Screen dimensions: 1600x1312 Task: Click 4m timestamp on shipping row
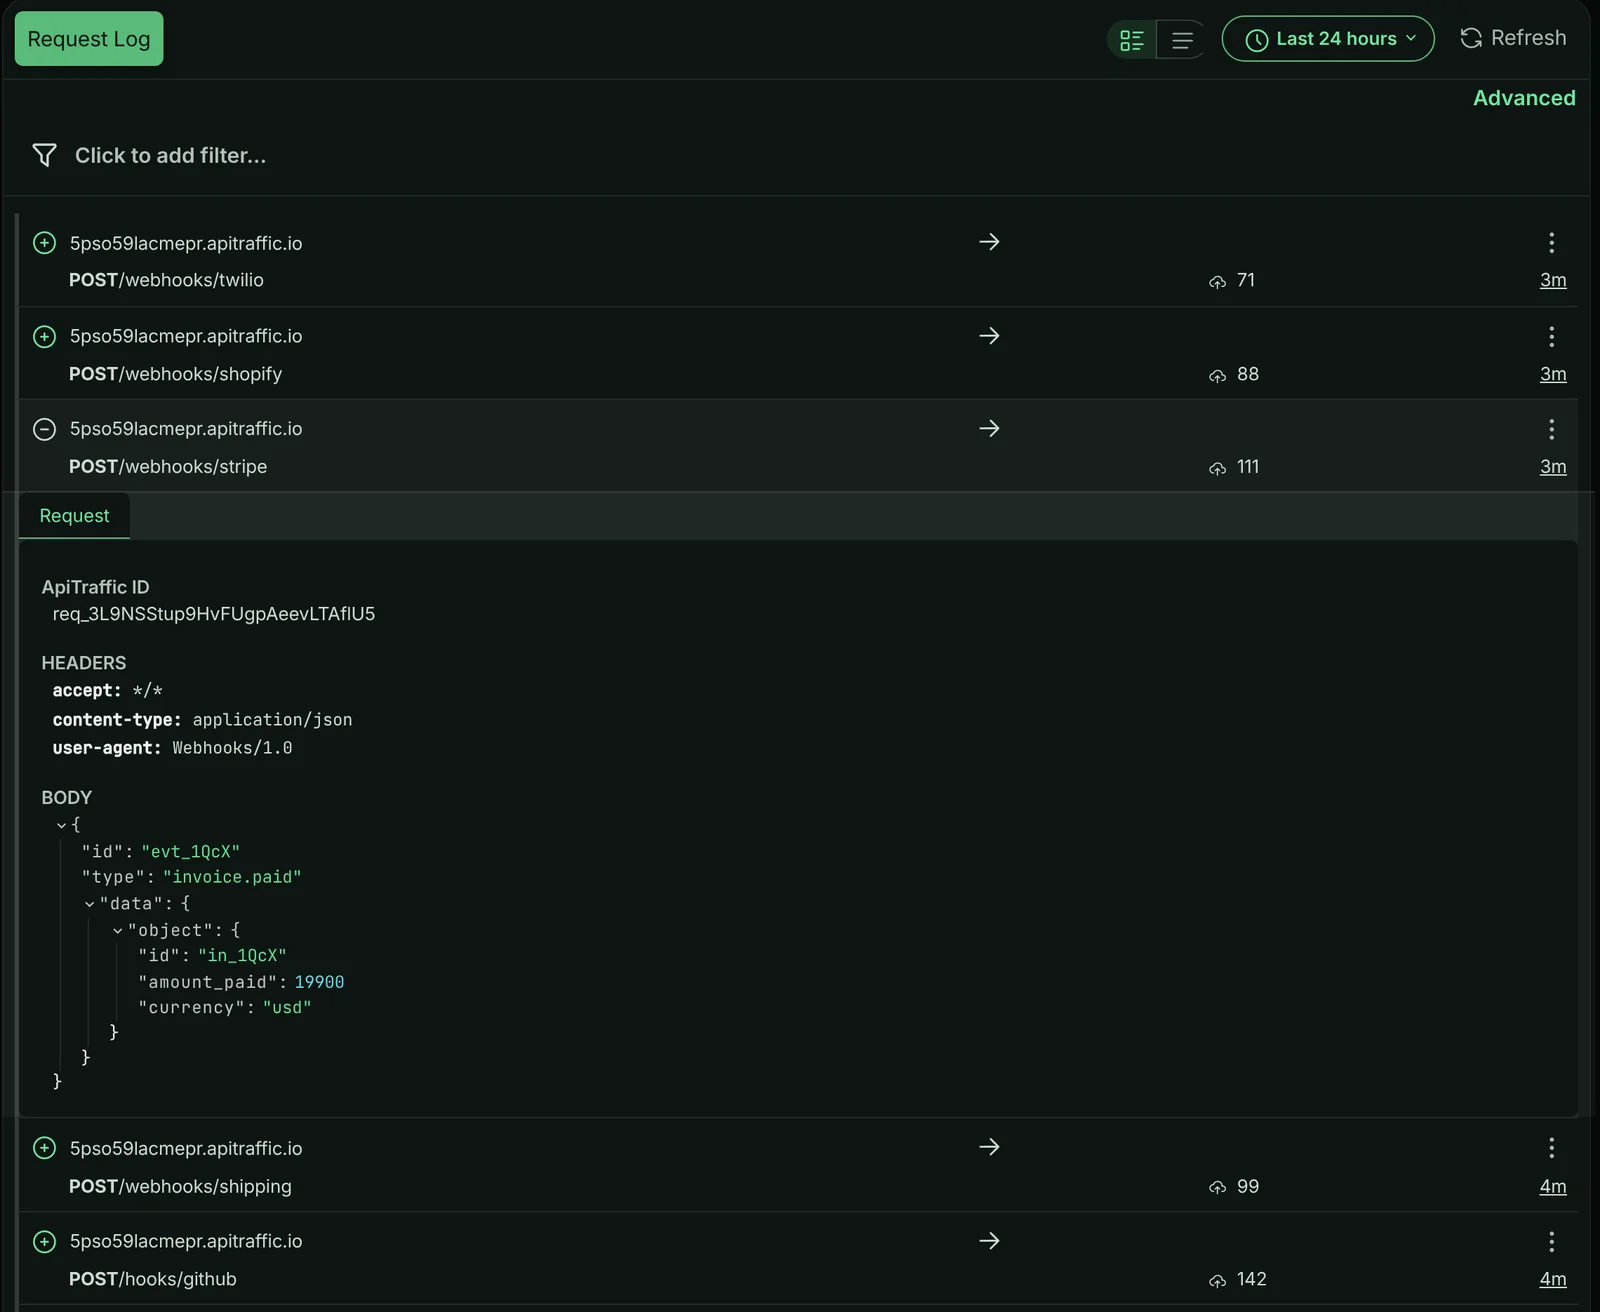click(x=1553, y=1187)
